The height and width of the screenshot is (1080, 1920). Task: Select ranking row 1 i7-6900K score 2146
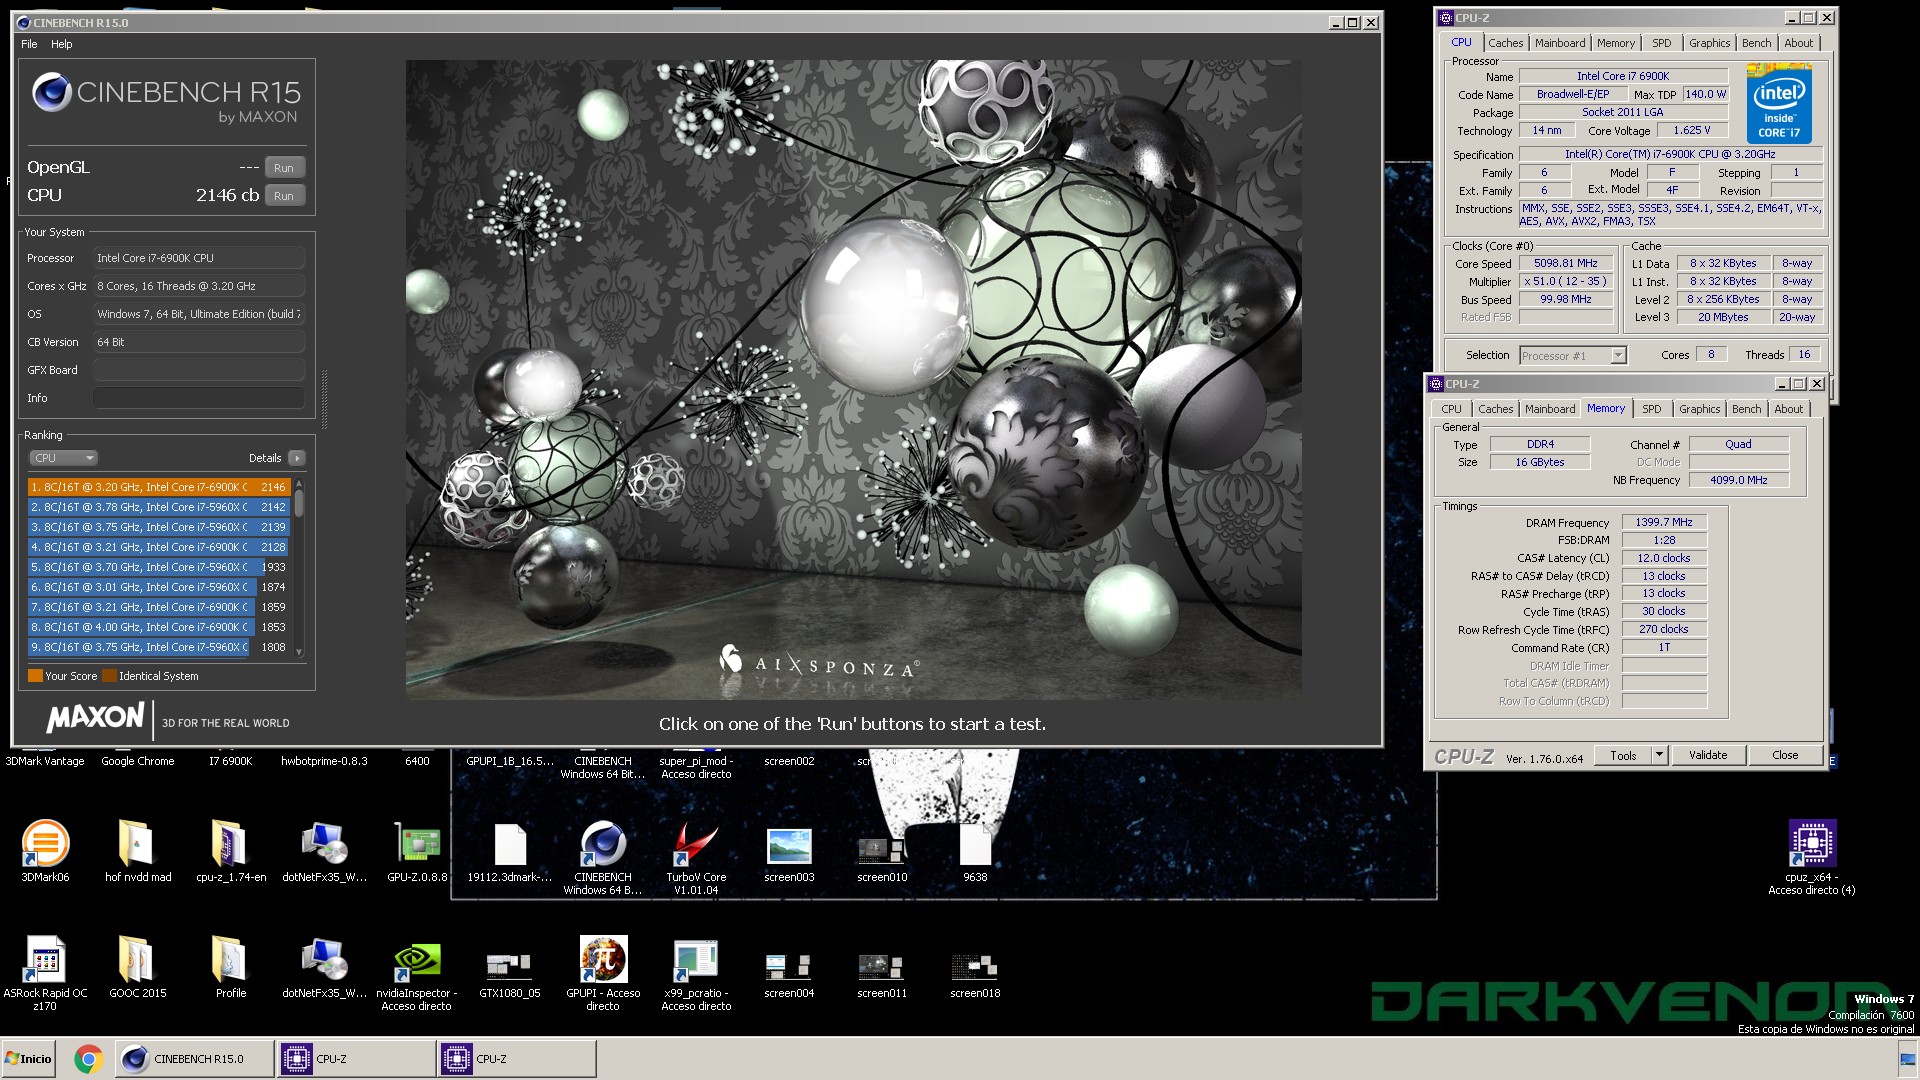click(159, 487)
